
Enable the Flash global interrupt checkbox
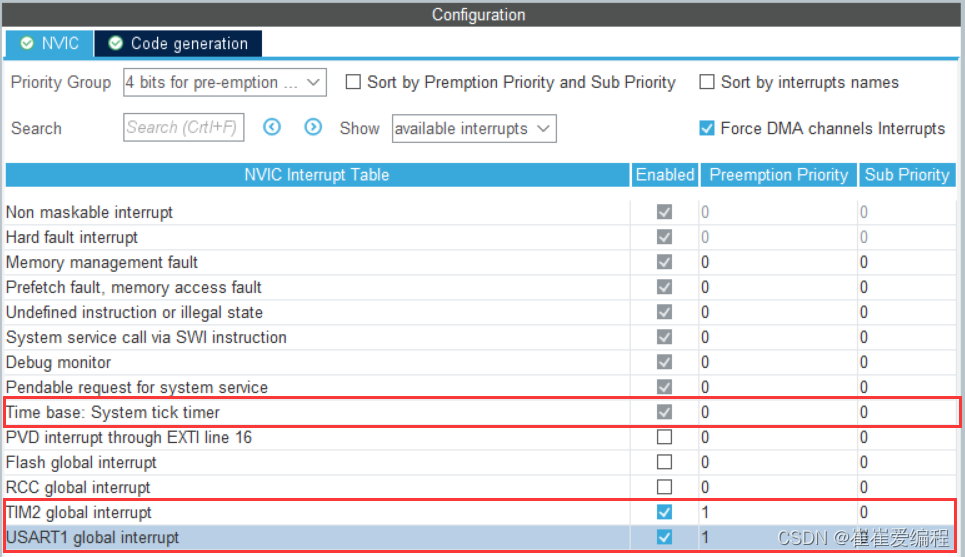click(x=664, y=462)
